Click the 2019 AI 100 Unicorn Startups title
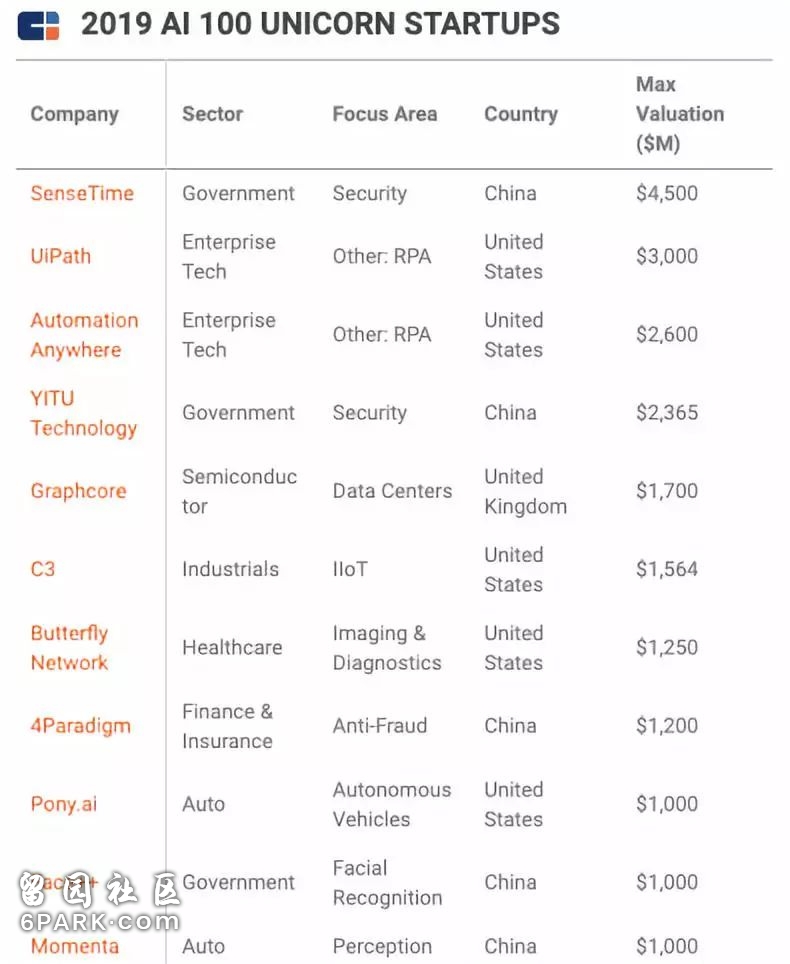790x964 pixels. coord(320,25)
